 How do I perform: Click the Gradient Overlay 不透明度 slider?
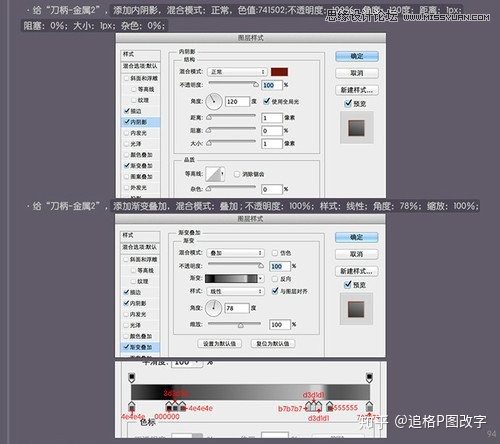pos(236,264)
